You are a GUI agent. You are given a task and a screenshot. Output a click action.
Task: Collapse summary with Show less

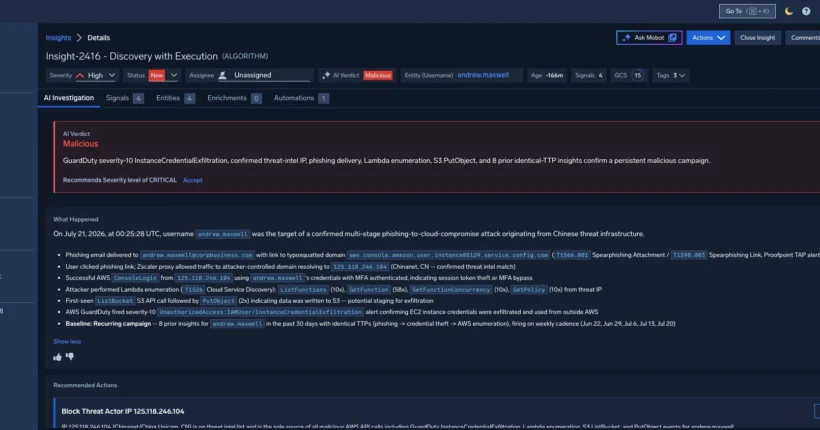[x=67, y=342]
